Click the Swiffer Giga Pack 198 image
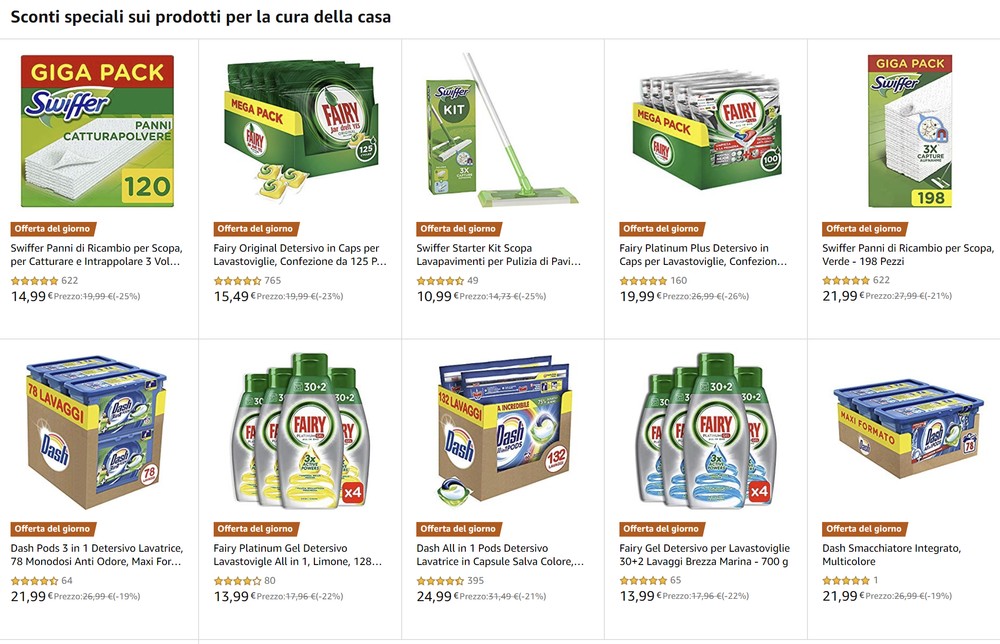The width and height of the screenshot is (1000, 644). point(909,131)
